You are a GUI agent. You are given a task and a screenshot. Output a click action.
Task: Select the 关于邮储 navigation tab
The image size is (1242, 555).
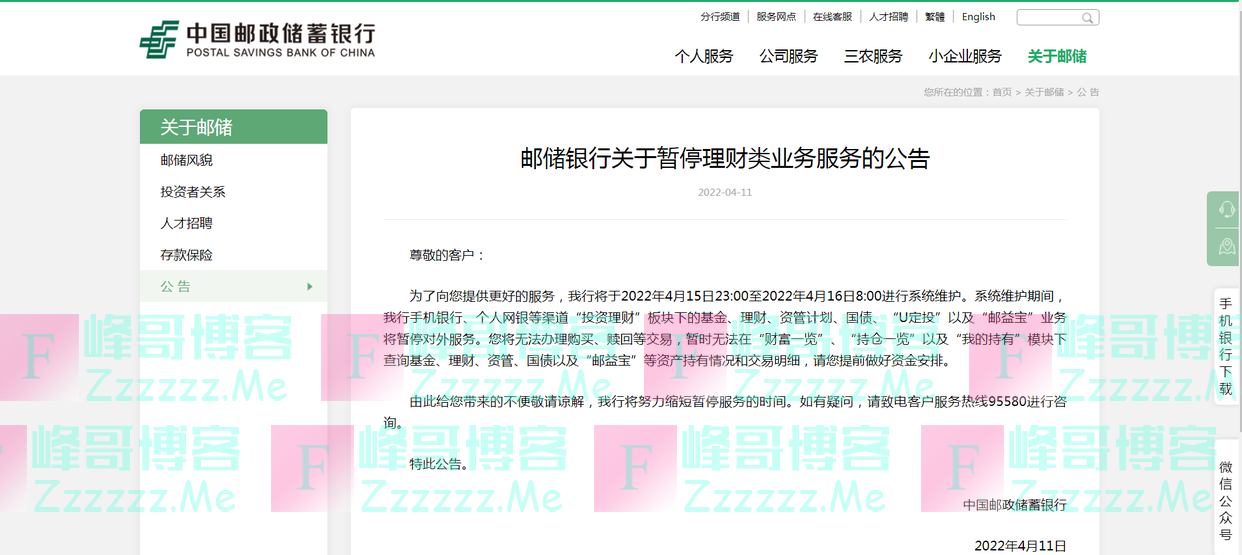1057,56
